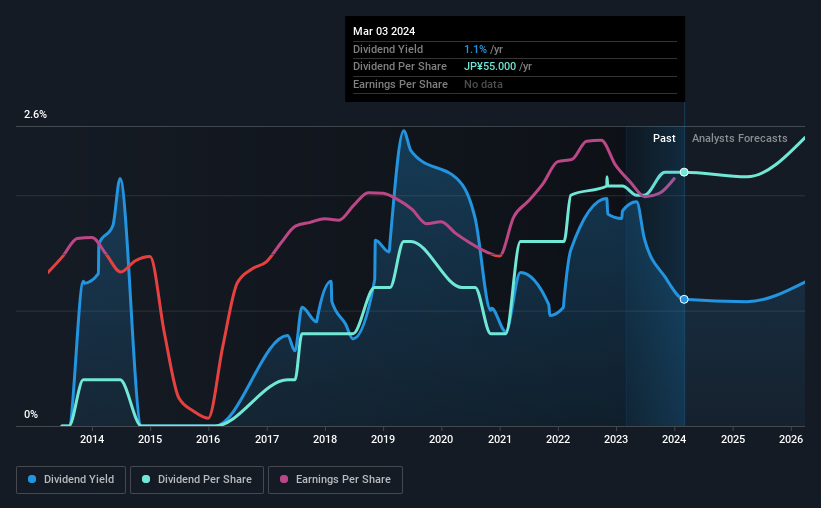Click the Analysts Forecasts label

(x=739, y=138)
